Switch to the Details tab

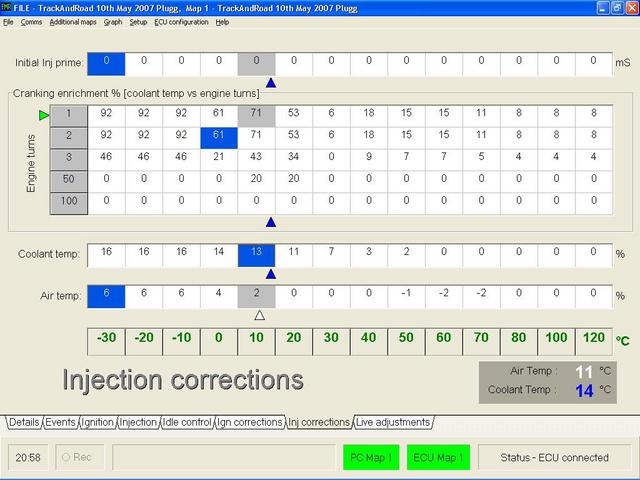(24, 422)
